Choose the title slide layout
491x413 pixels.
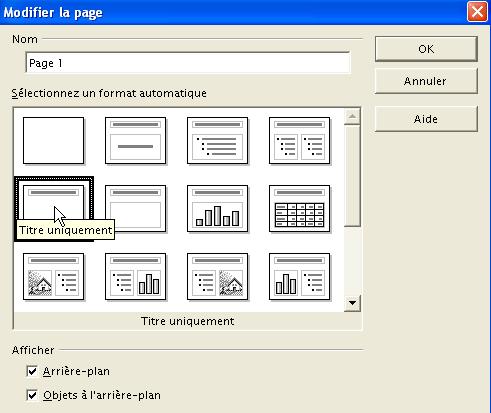[x=135, y=140]
